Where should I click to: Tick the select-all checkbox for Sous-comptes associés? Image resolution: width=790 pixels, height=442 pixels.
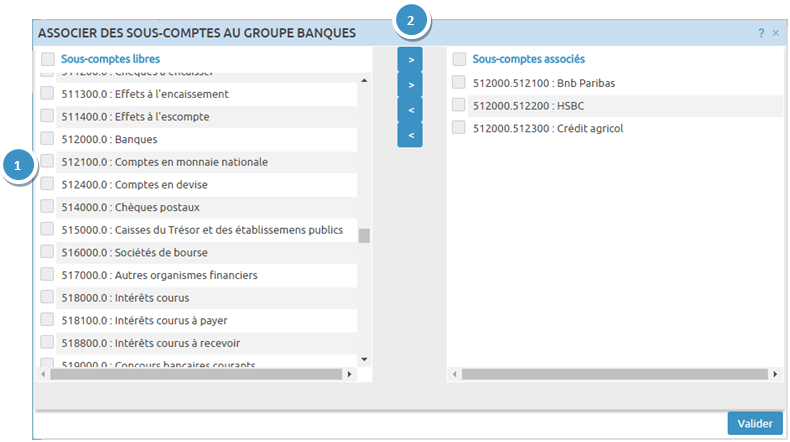pyautogui.click(x=459, y=59)
